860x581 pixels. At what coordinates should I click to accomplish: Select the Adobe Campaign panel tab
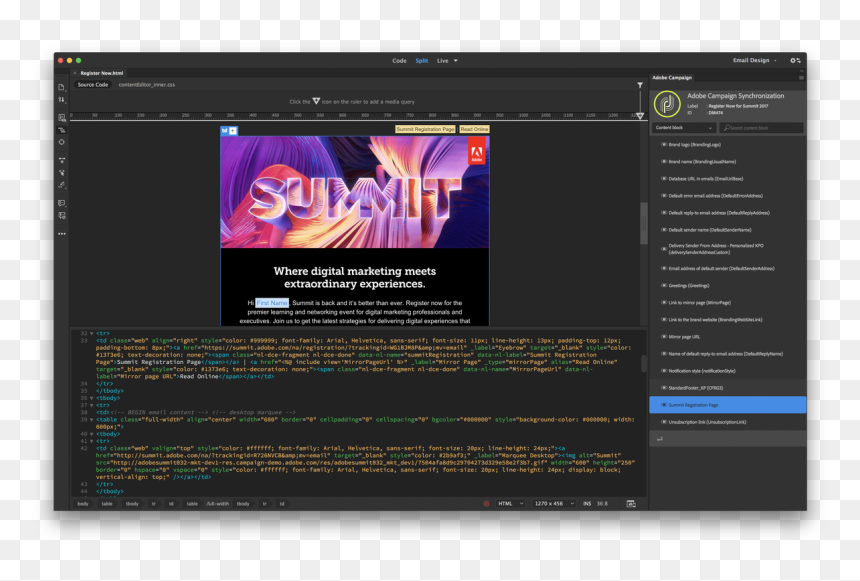672,78
